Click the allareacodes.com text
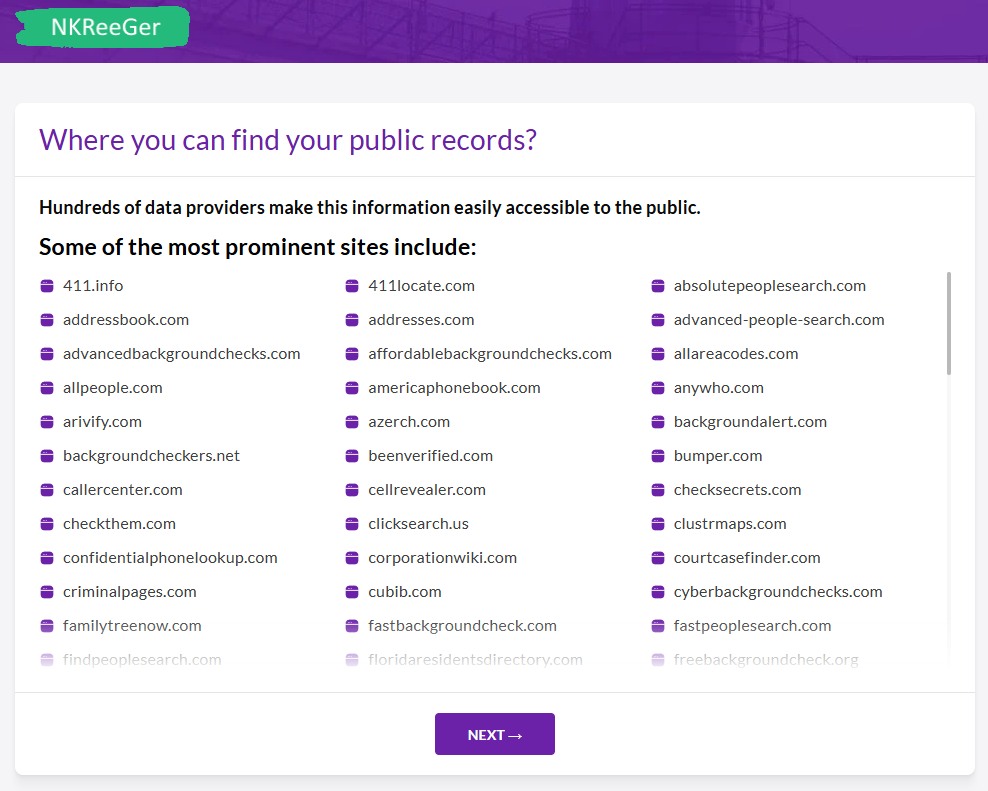Image resolution: width=988 pixels, height=791 pixels. click(x=736, y=354)
